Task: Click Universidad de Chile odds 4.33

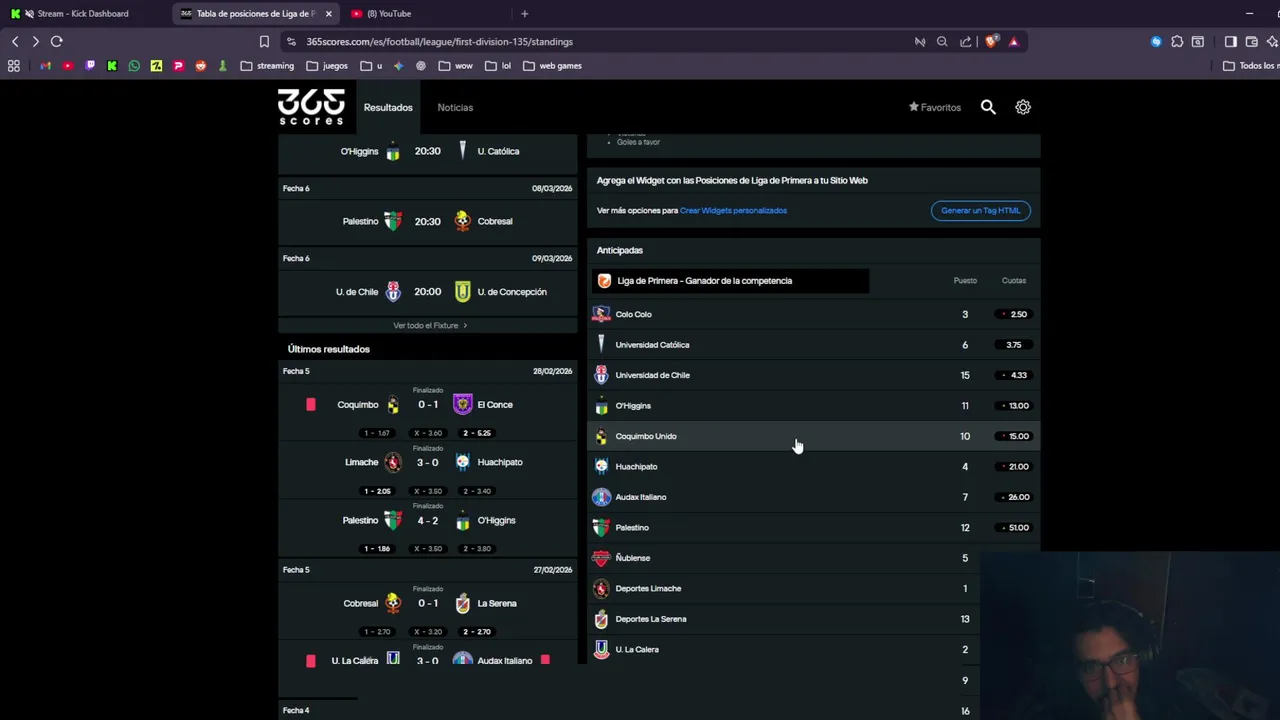Action: click(1013, 375)
